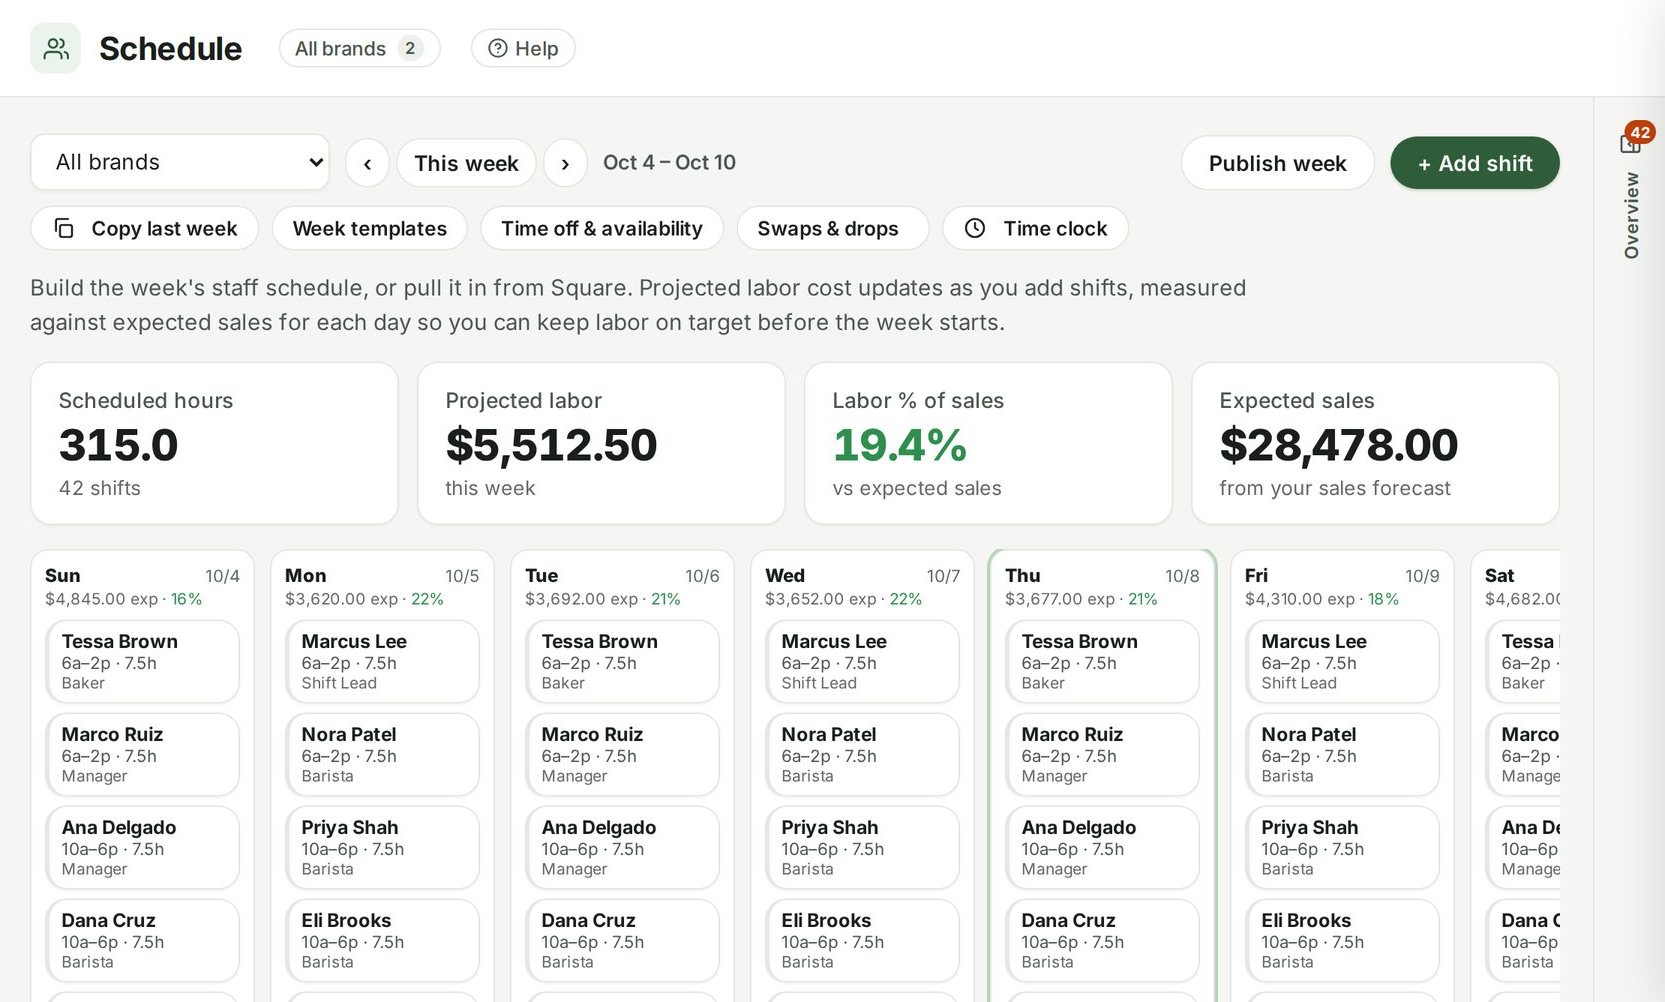
Task: Click the Sun 10/4 day header
Action: [142, 576]
